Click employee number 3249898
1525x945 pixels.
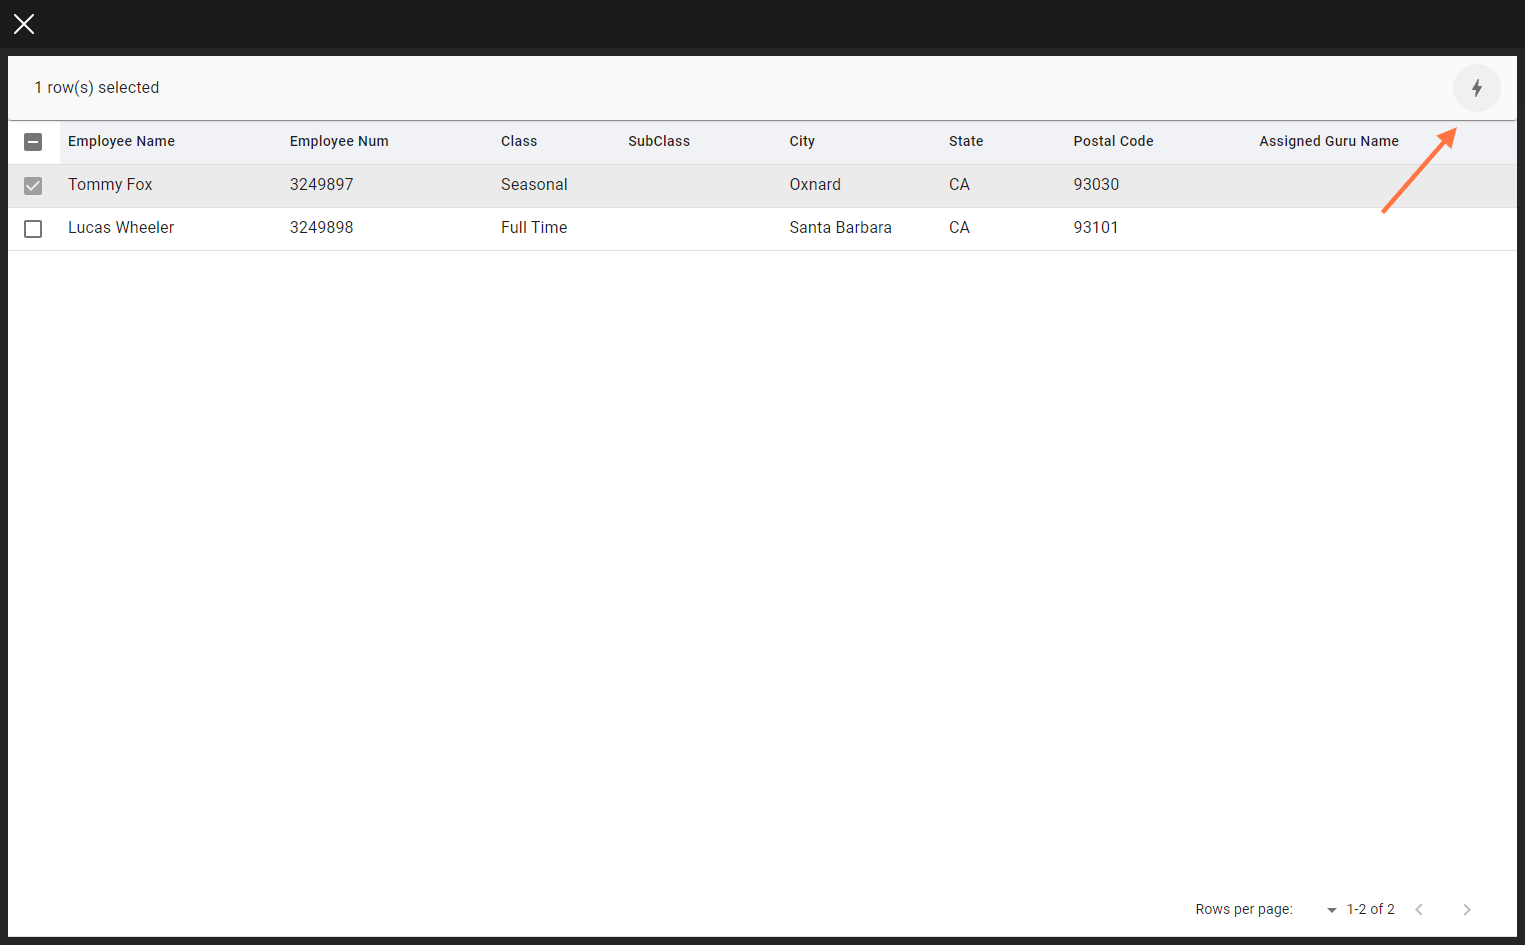(x=321, y=227)
